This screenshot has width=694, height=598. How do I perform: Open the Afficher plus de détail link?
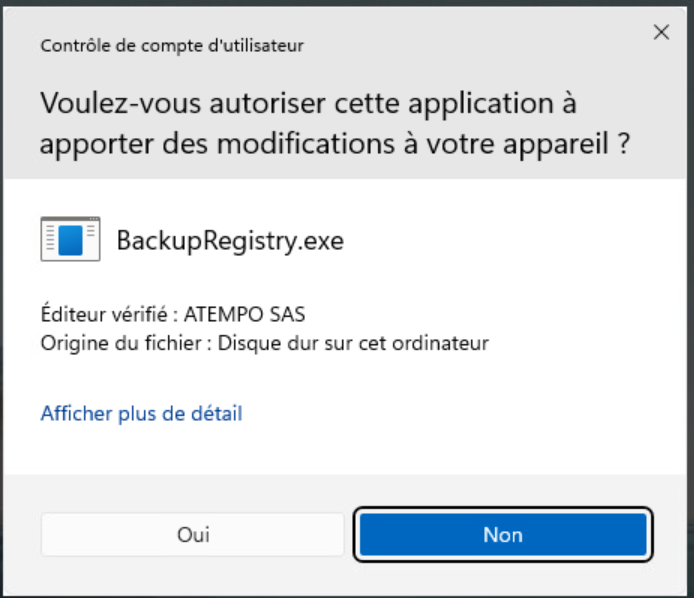(x=141, y=413)
